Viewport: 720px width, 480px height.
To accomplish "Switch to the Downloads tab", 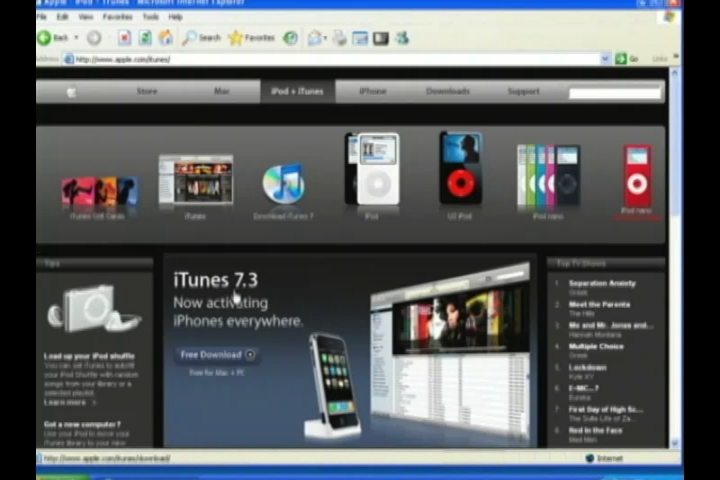I will click(x=448, y=91).
